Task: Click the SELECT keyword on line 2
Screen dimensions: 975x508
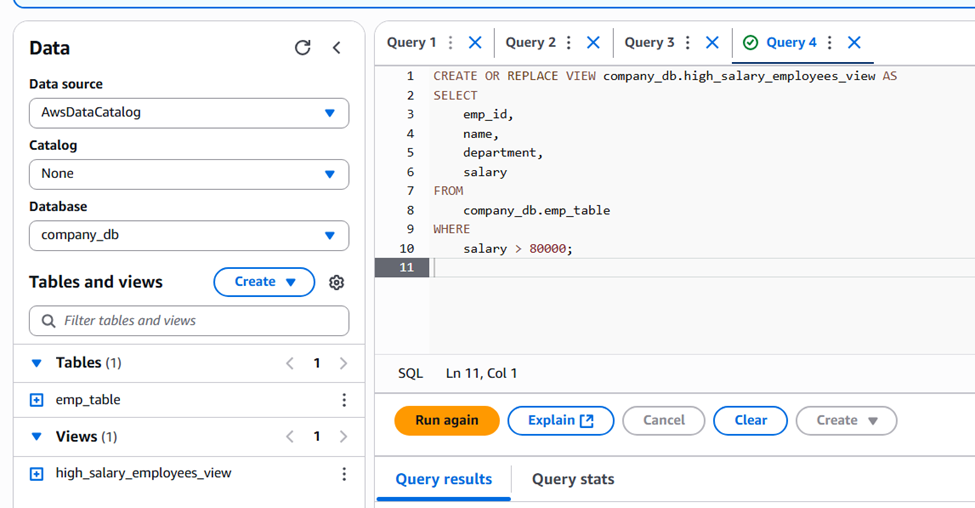Action: 455,95
